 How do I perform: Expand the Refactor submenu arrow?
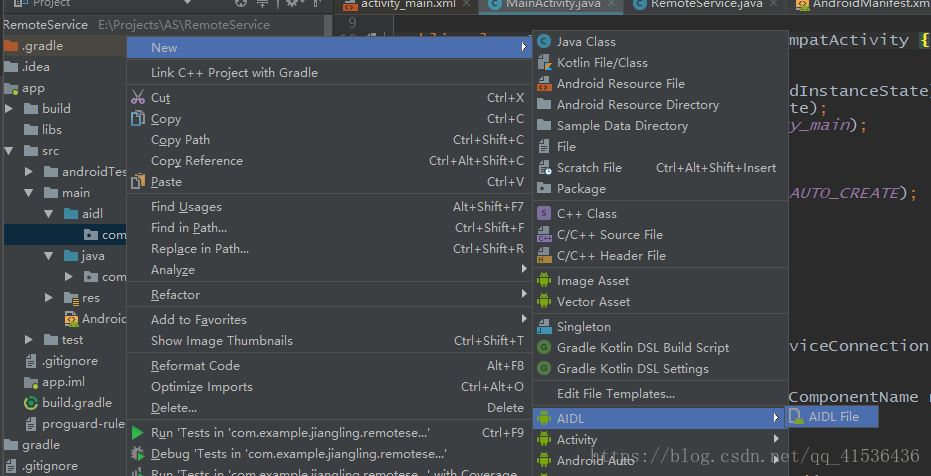pos(524,294)
